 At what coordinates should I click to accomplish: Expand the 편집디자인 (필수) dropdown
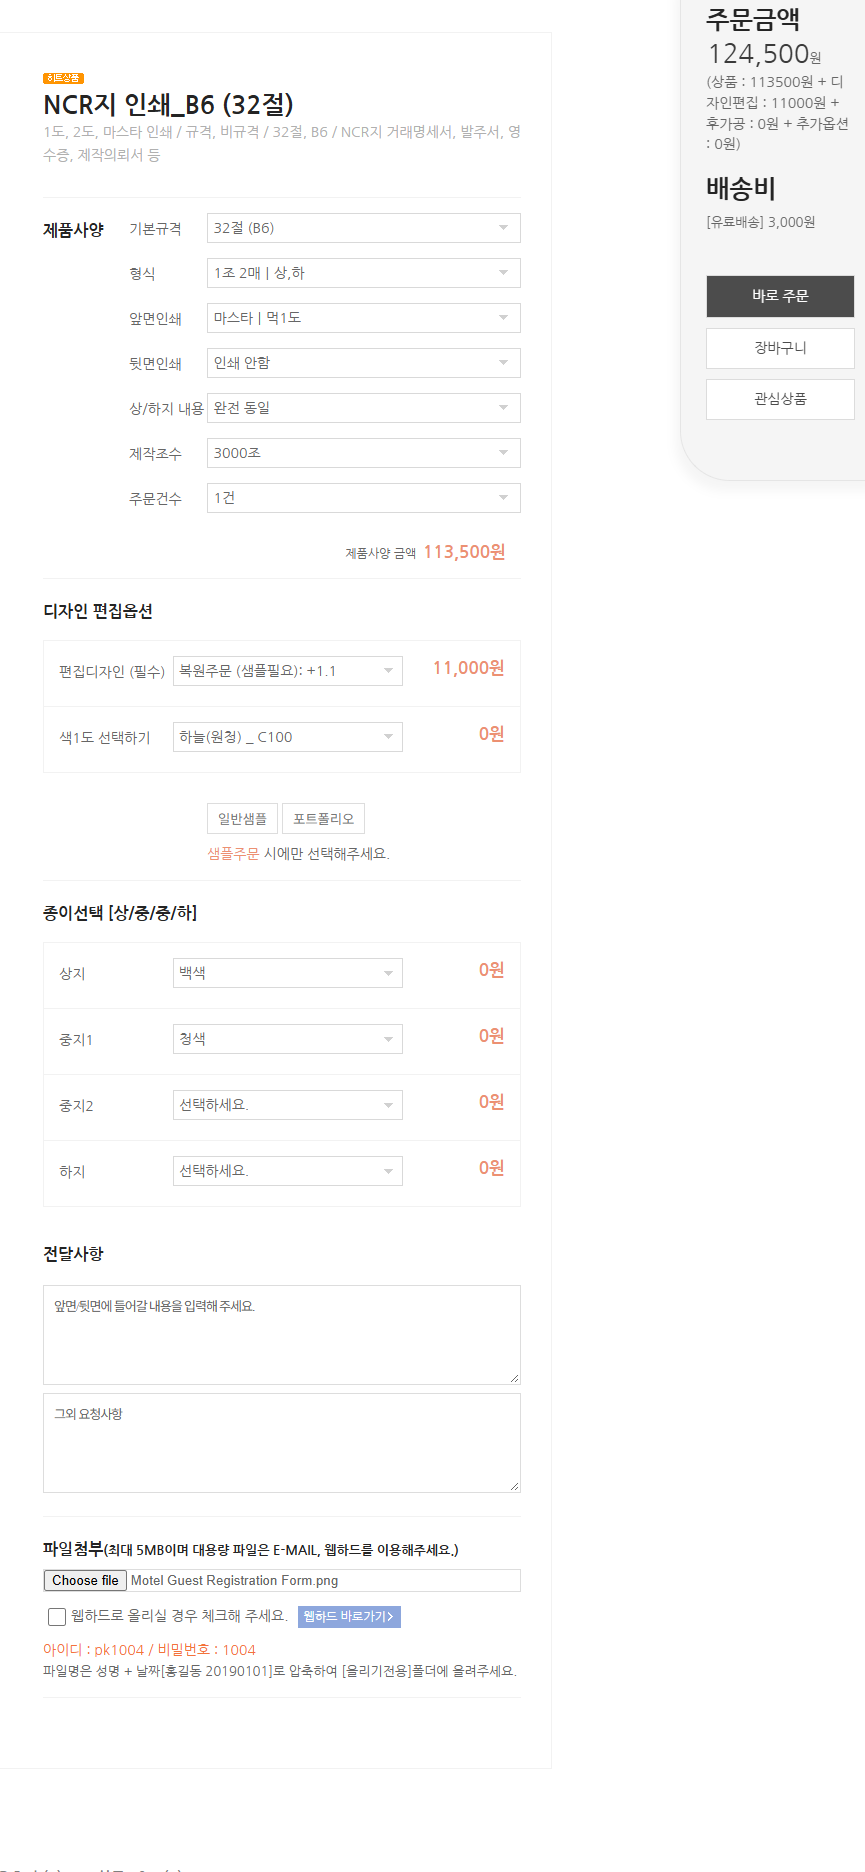click(x=288, y=671)
